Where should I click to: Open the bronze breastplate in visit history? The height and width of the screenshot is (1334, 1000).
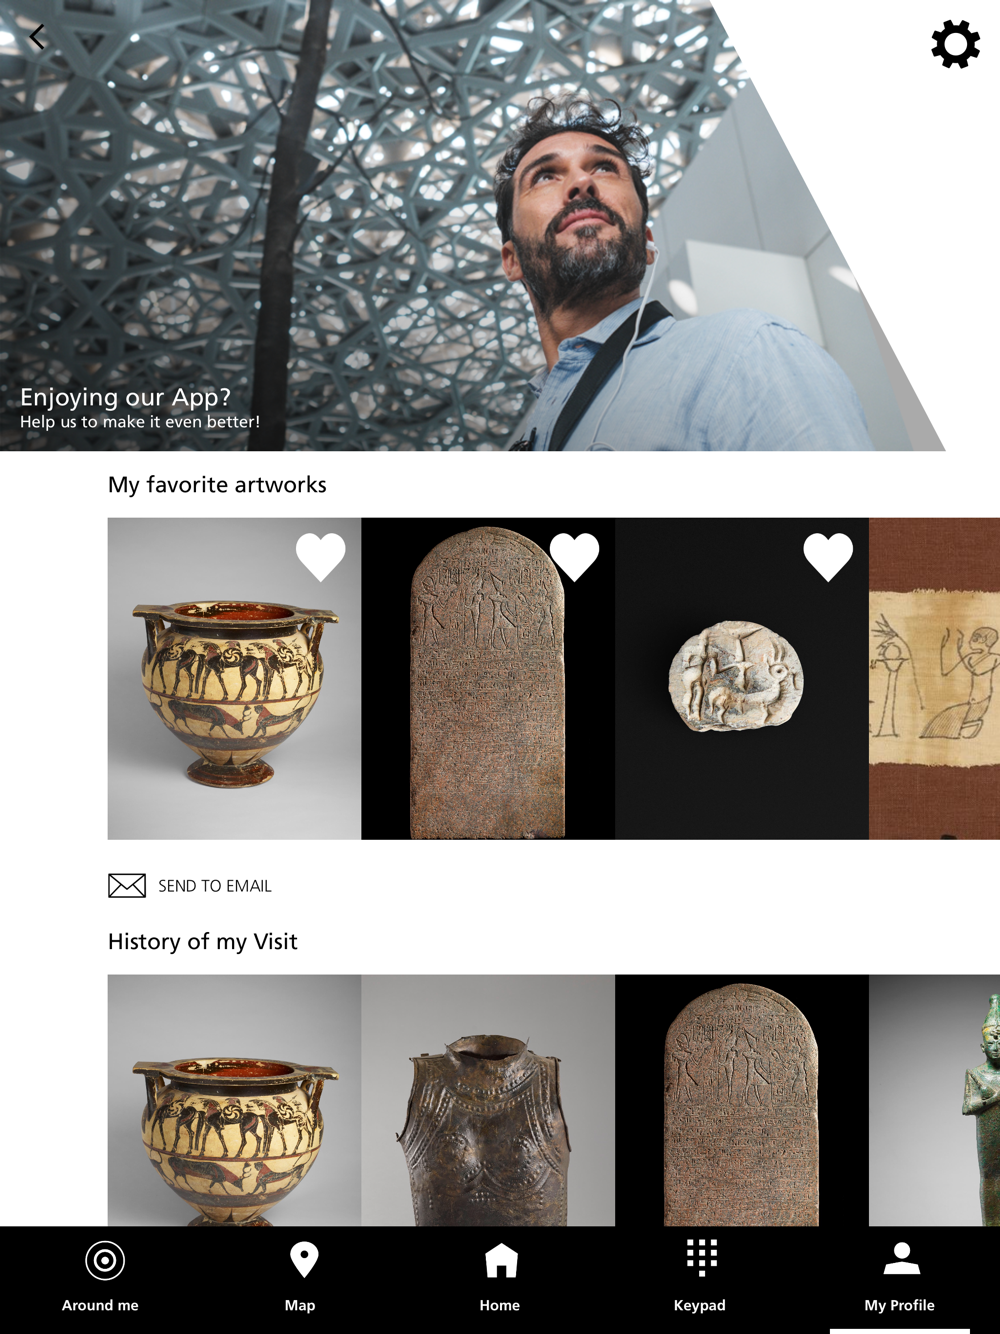point(488,1100)
